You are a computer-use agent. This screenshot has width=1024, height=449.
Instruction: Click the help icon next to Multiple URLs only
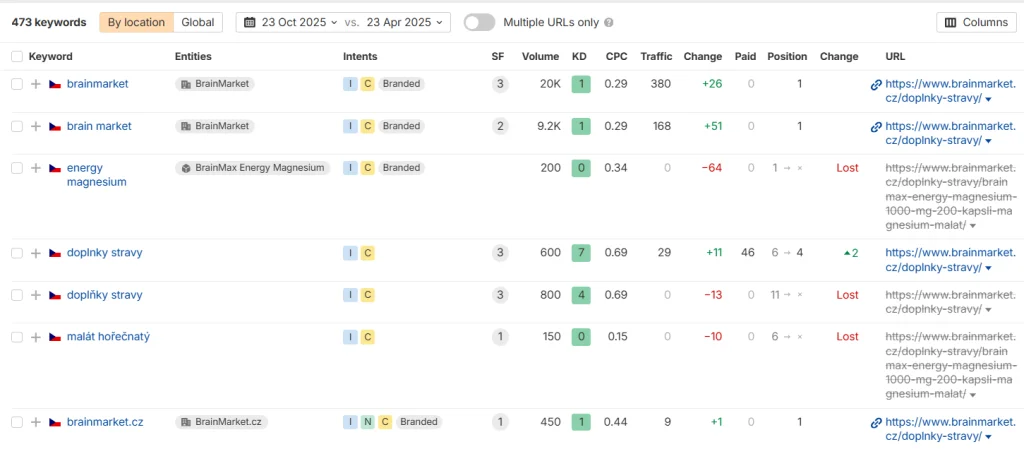point(609,22)
